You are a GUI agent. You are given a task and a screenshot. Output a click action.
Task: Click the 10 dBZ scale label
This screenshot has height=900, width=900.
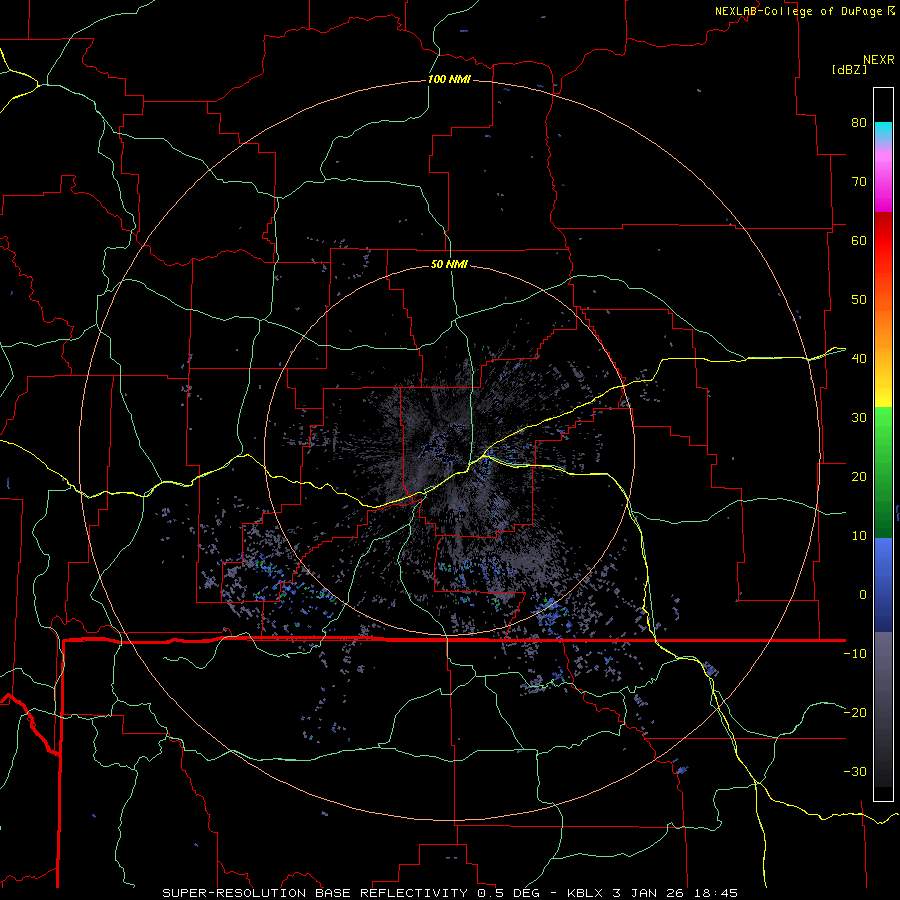point(859,536)
